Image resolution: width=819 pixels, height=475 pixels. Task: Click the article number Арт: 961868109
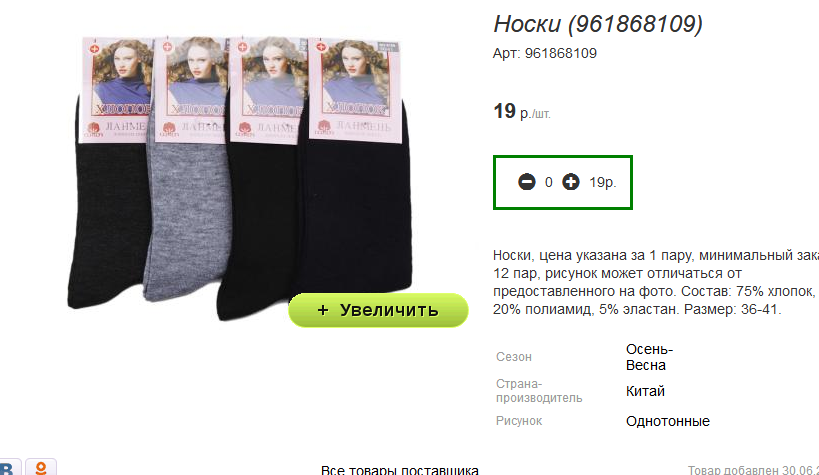pyautogui.click(x=545, y=53)
